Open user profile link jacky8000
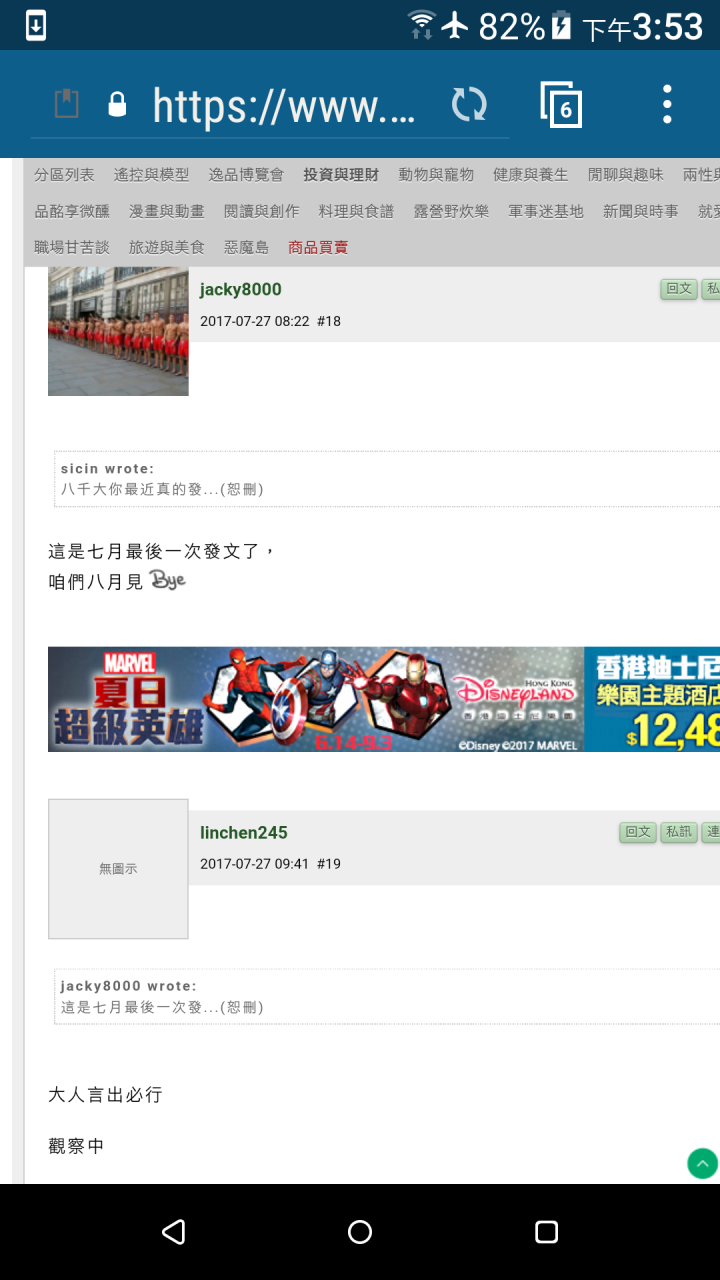 click(241, 290)
